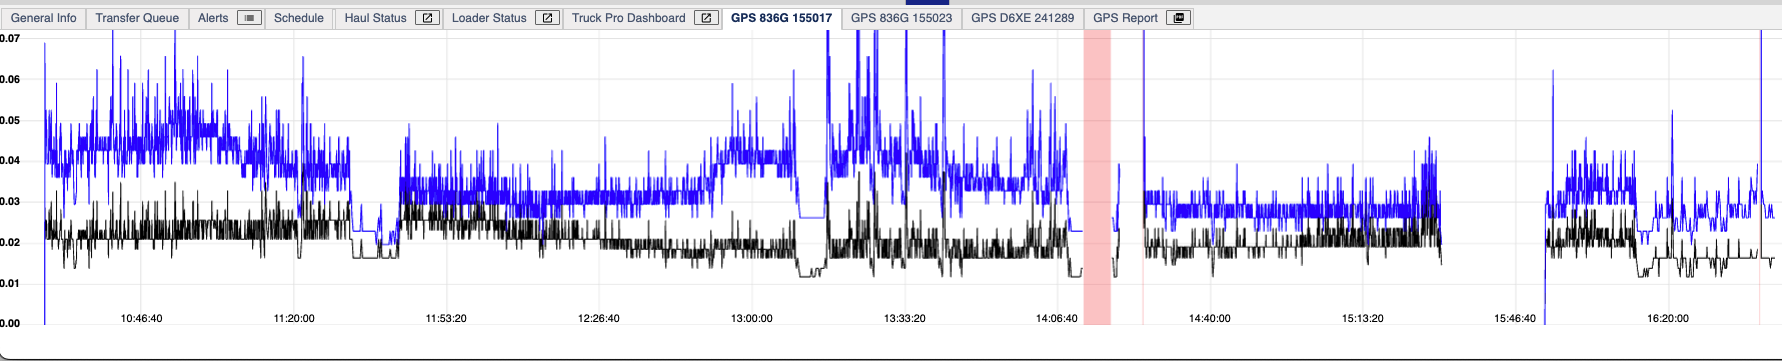Pop out Loader Status via external icon
Screen dimensions: 1782x361
[x=547, y=18]
